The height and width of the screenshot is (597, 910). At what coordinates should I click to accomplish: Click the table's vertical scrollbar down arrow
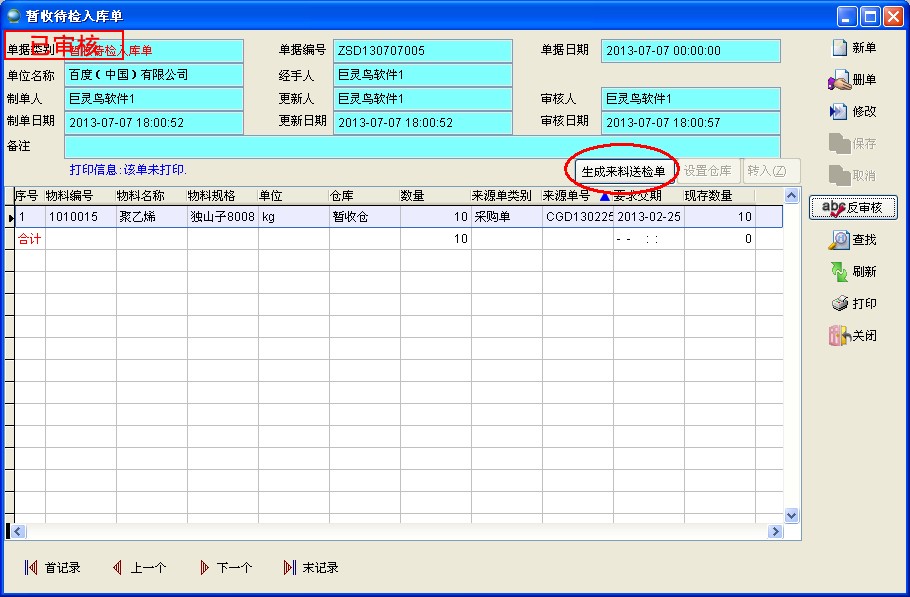tap(792, 516)
